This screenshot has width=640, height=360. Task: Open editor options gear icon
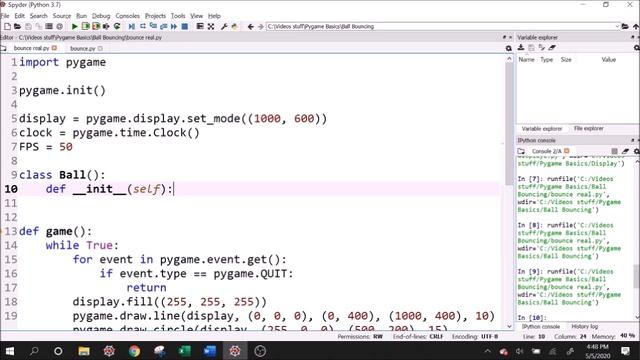click(509, 48)
